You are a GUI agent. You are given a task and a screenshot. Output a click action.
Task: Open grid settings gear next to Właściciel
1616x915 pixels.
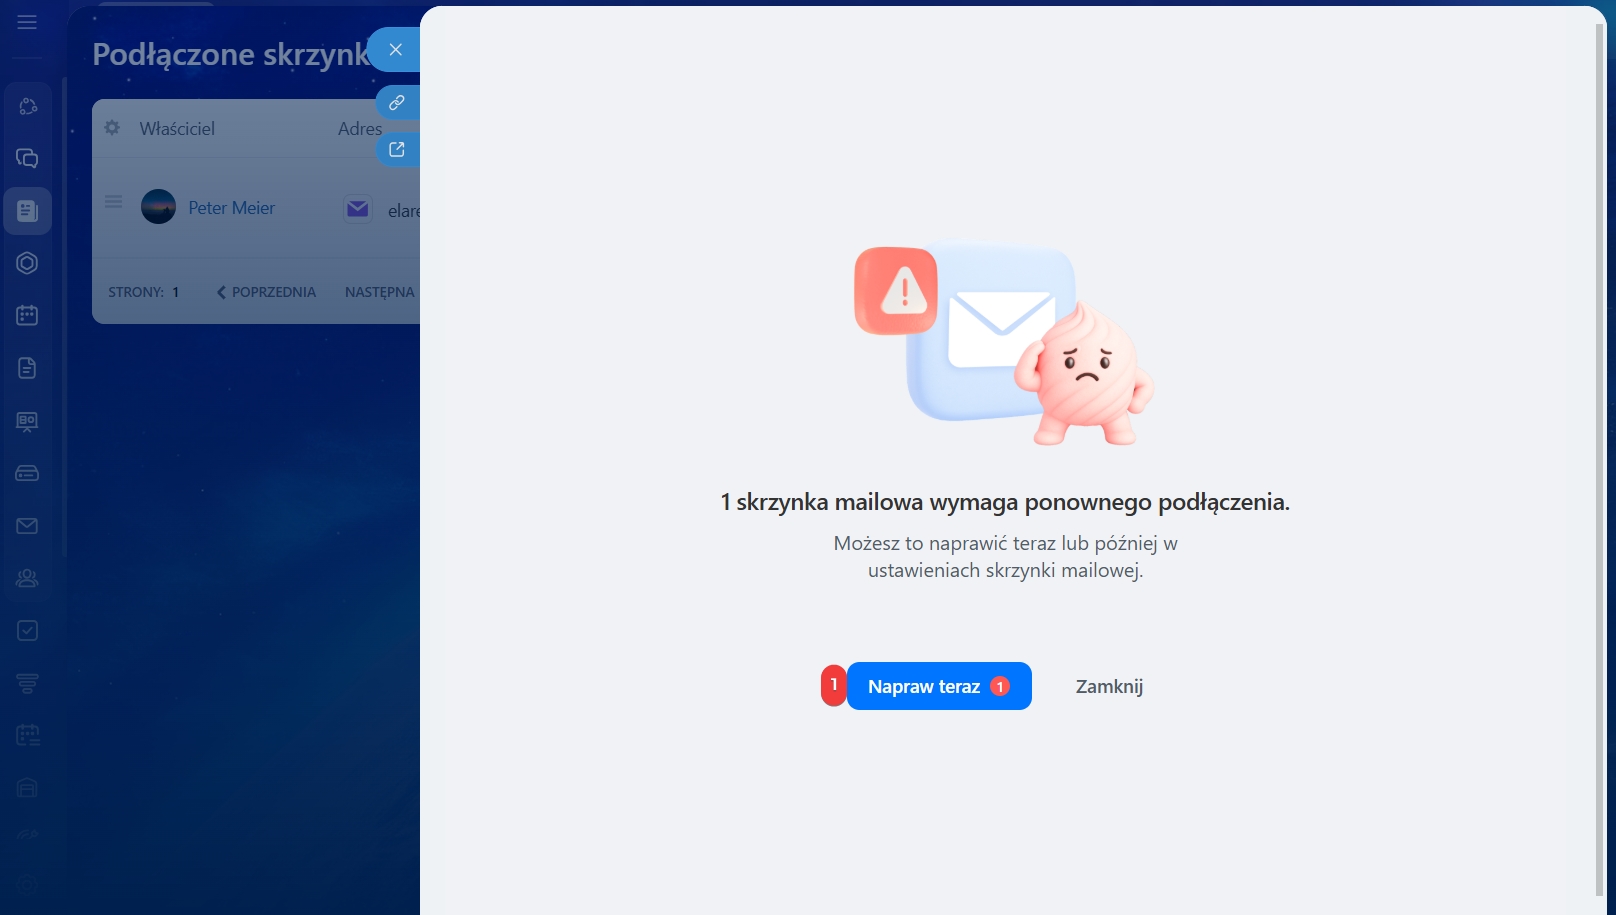112,128
